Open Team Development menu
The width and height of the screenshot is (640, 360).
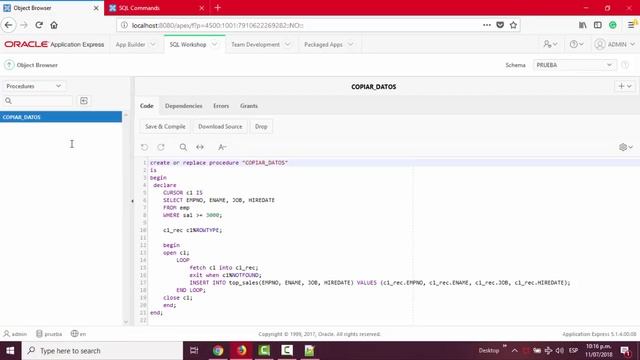[x=256, y=44]
